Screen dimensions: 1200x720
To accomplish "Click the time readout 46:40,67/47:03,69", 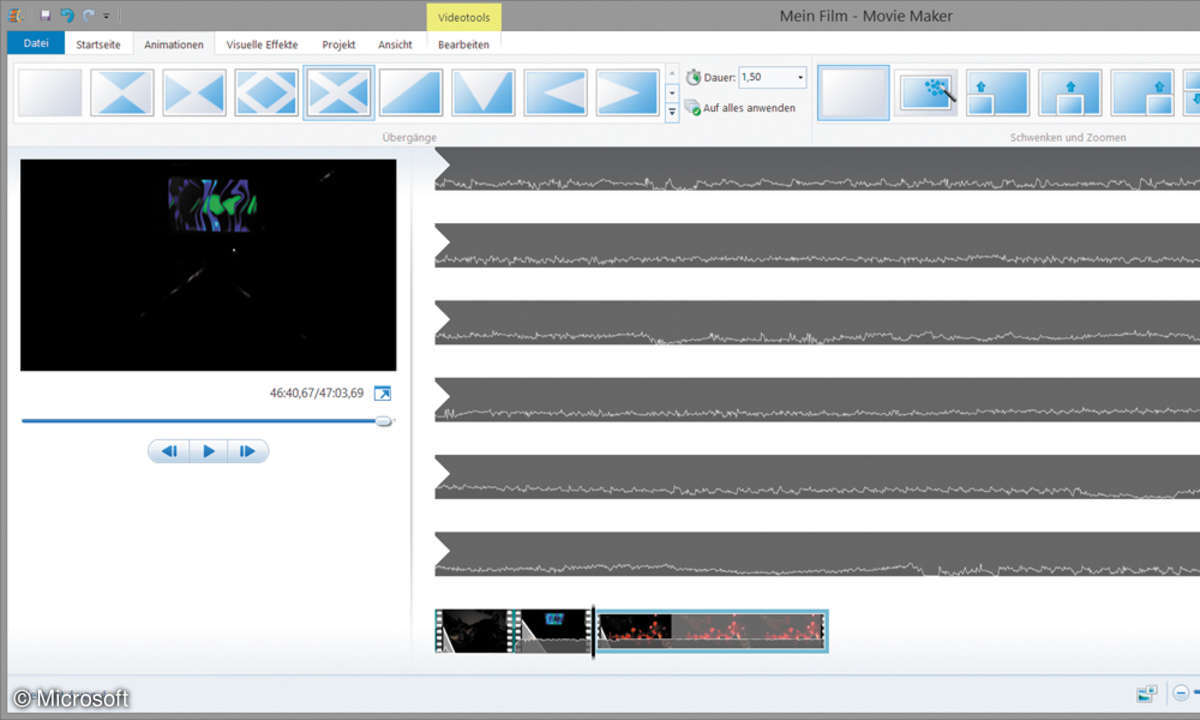I will [317, 394].
